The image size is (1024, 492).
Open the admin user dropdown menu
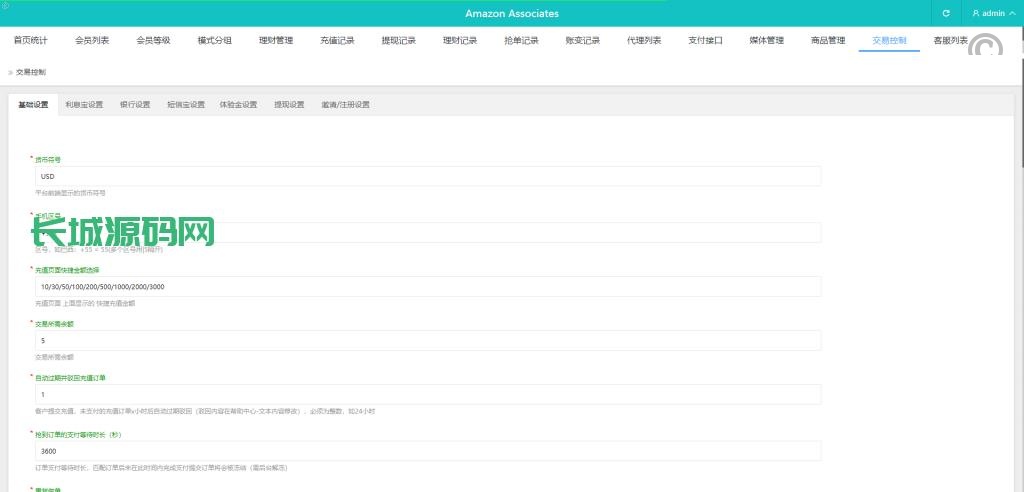coord(992,14)
